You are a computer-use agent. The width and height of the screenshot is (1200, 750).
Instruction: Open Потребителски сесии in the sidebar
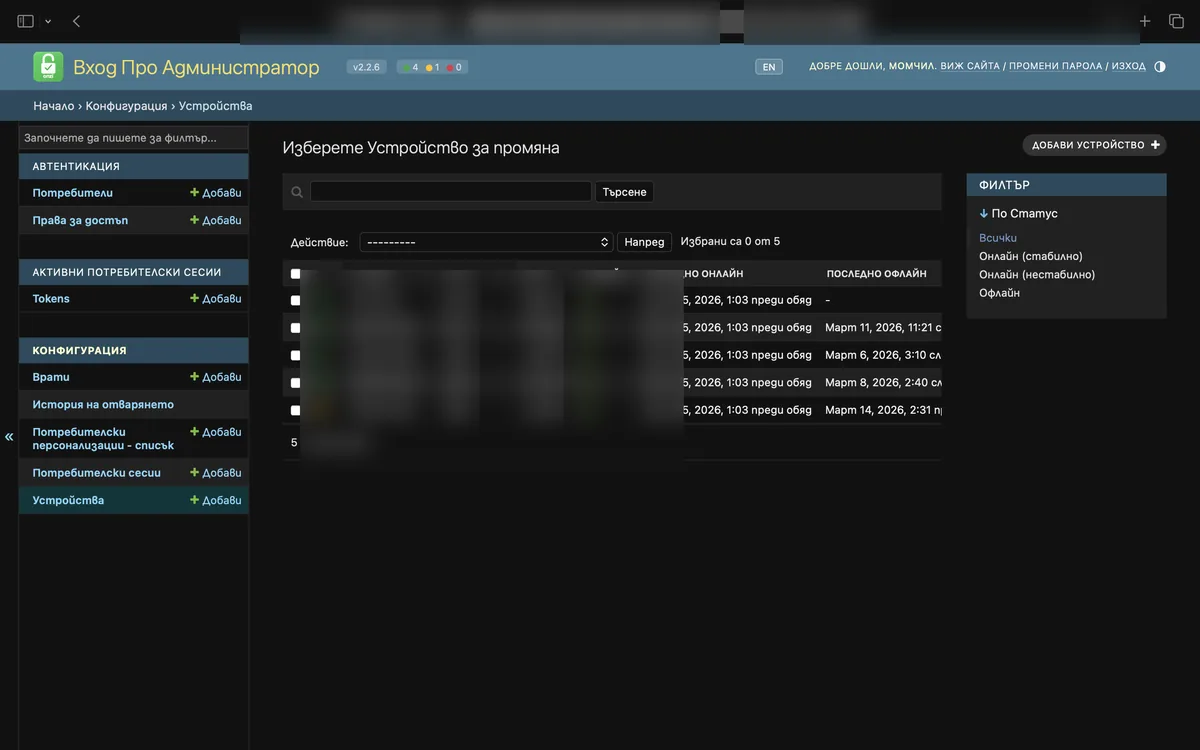[x=96, y=473]
